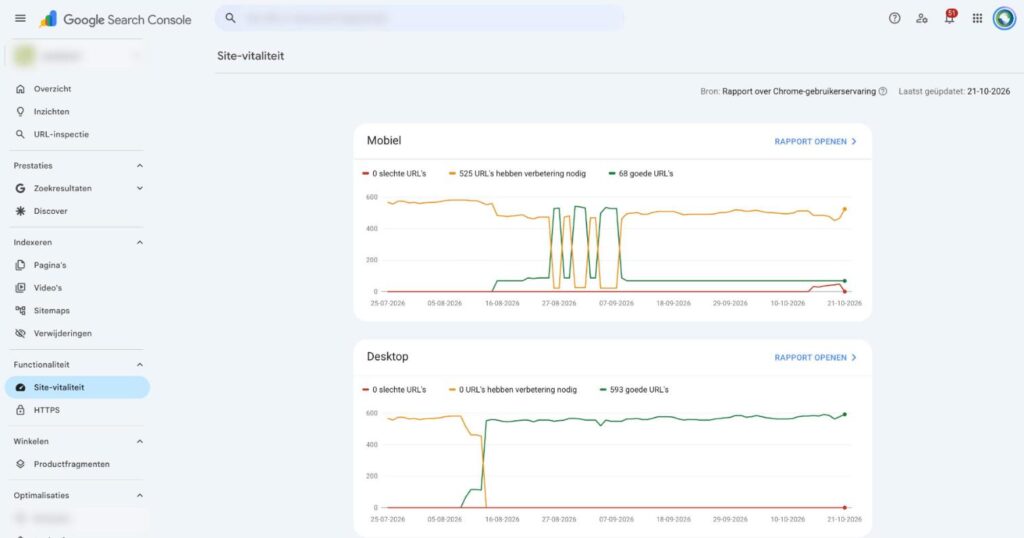Image resolution: width=1024 pixels, height=538 pixels.
Task: Click the Site-vitaliteit gauge icon
Action: 20,387
